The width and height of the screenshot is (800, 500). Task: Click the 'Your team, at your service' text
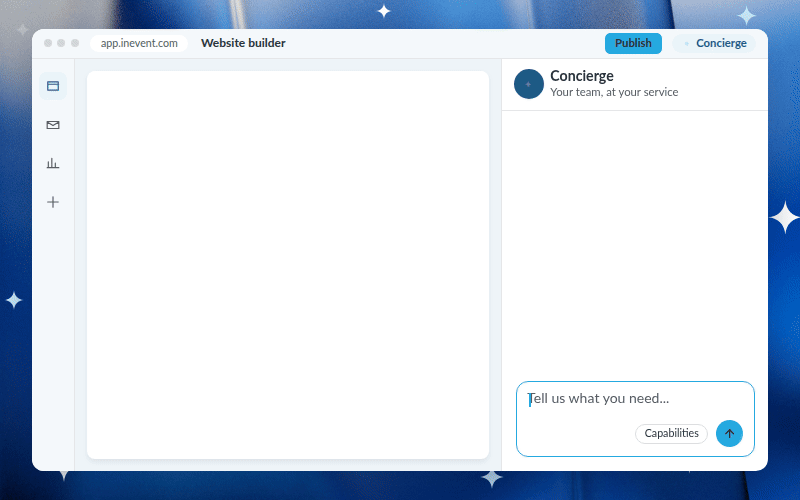click(x=614, y=92)
